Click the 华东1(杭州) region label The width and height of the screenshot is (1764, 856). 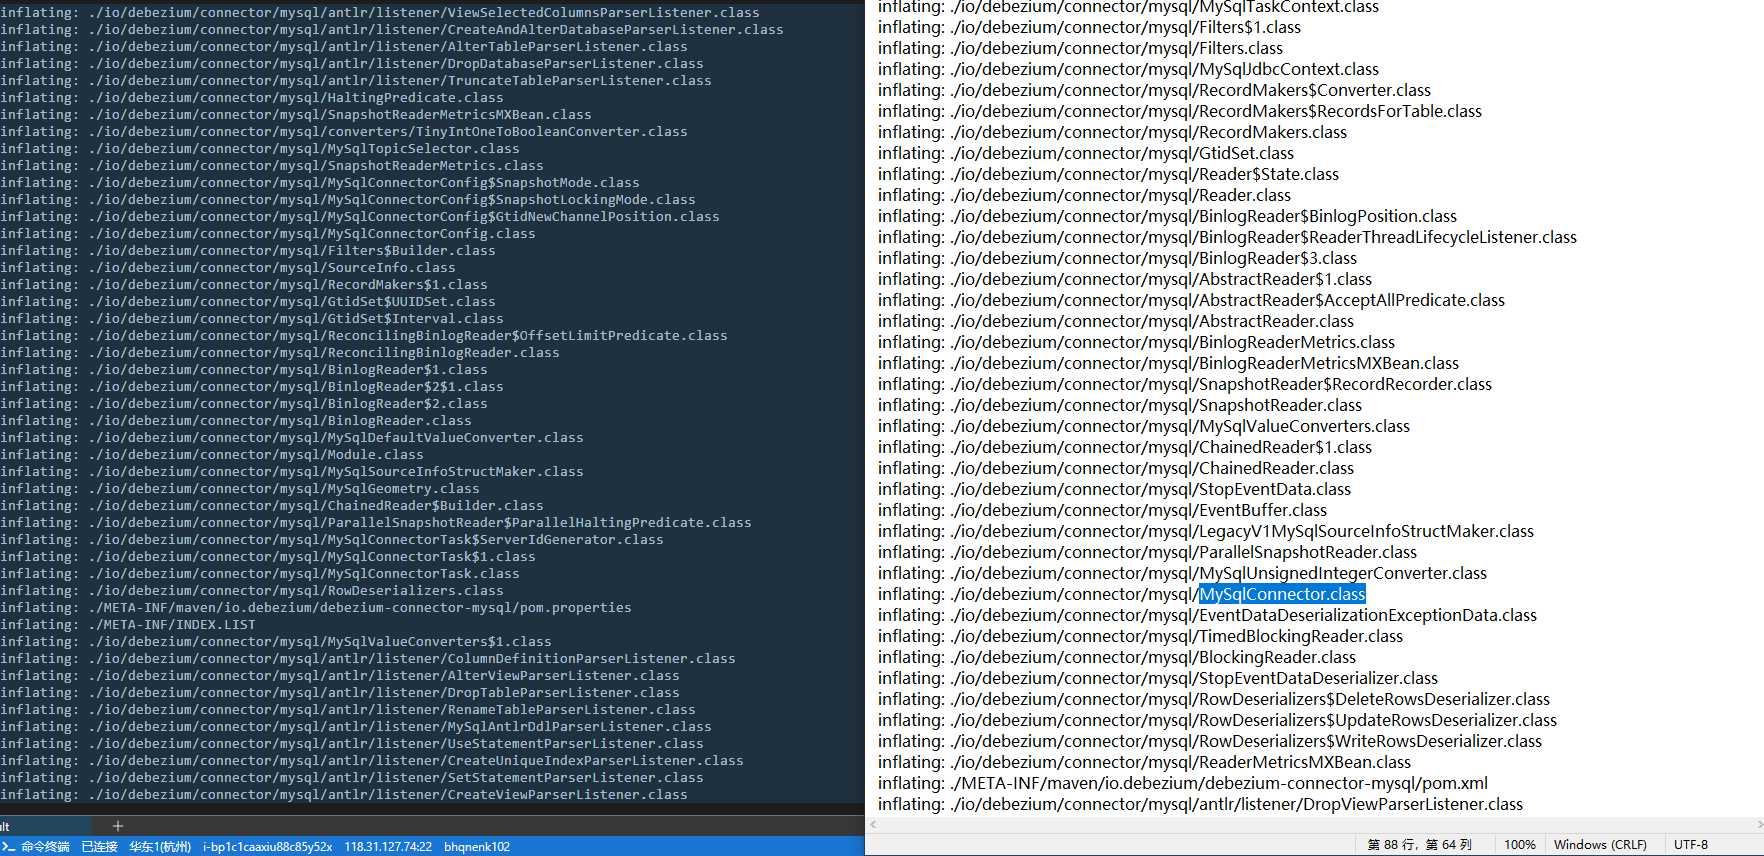point(160,847)
